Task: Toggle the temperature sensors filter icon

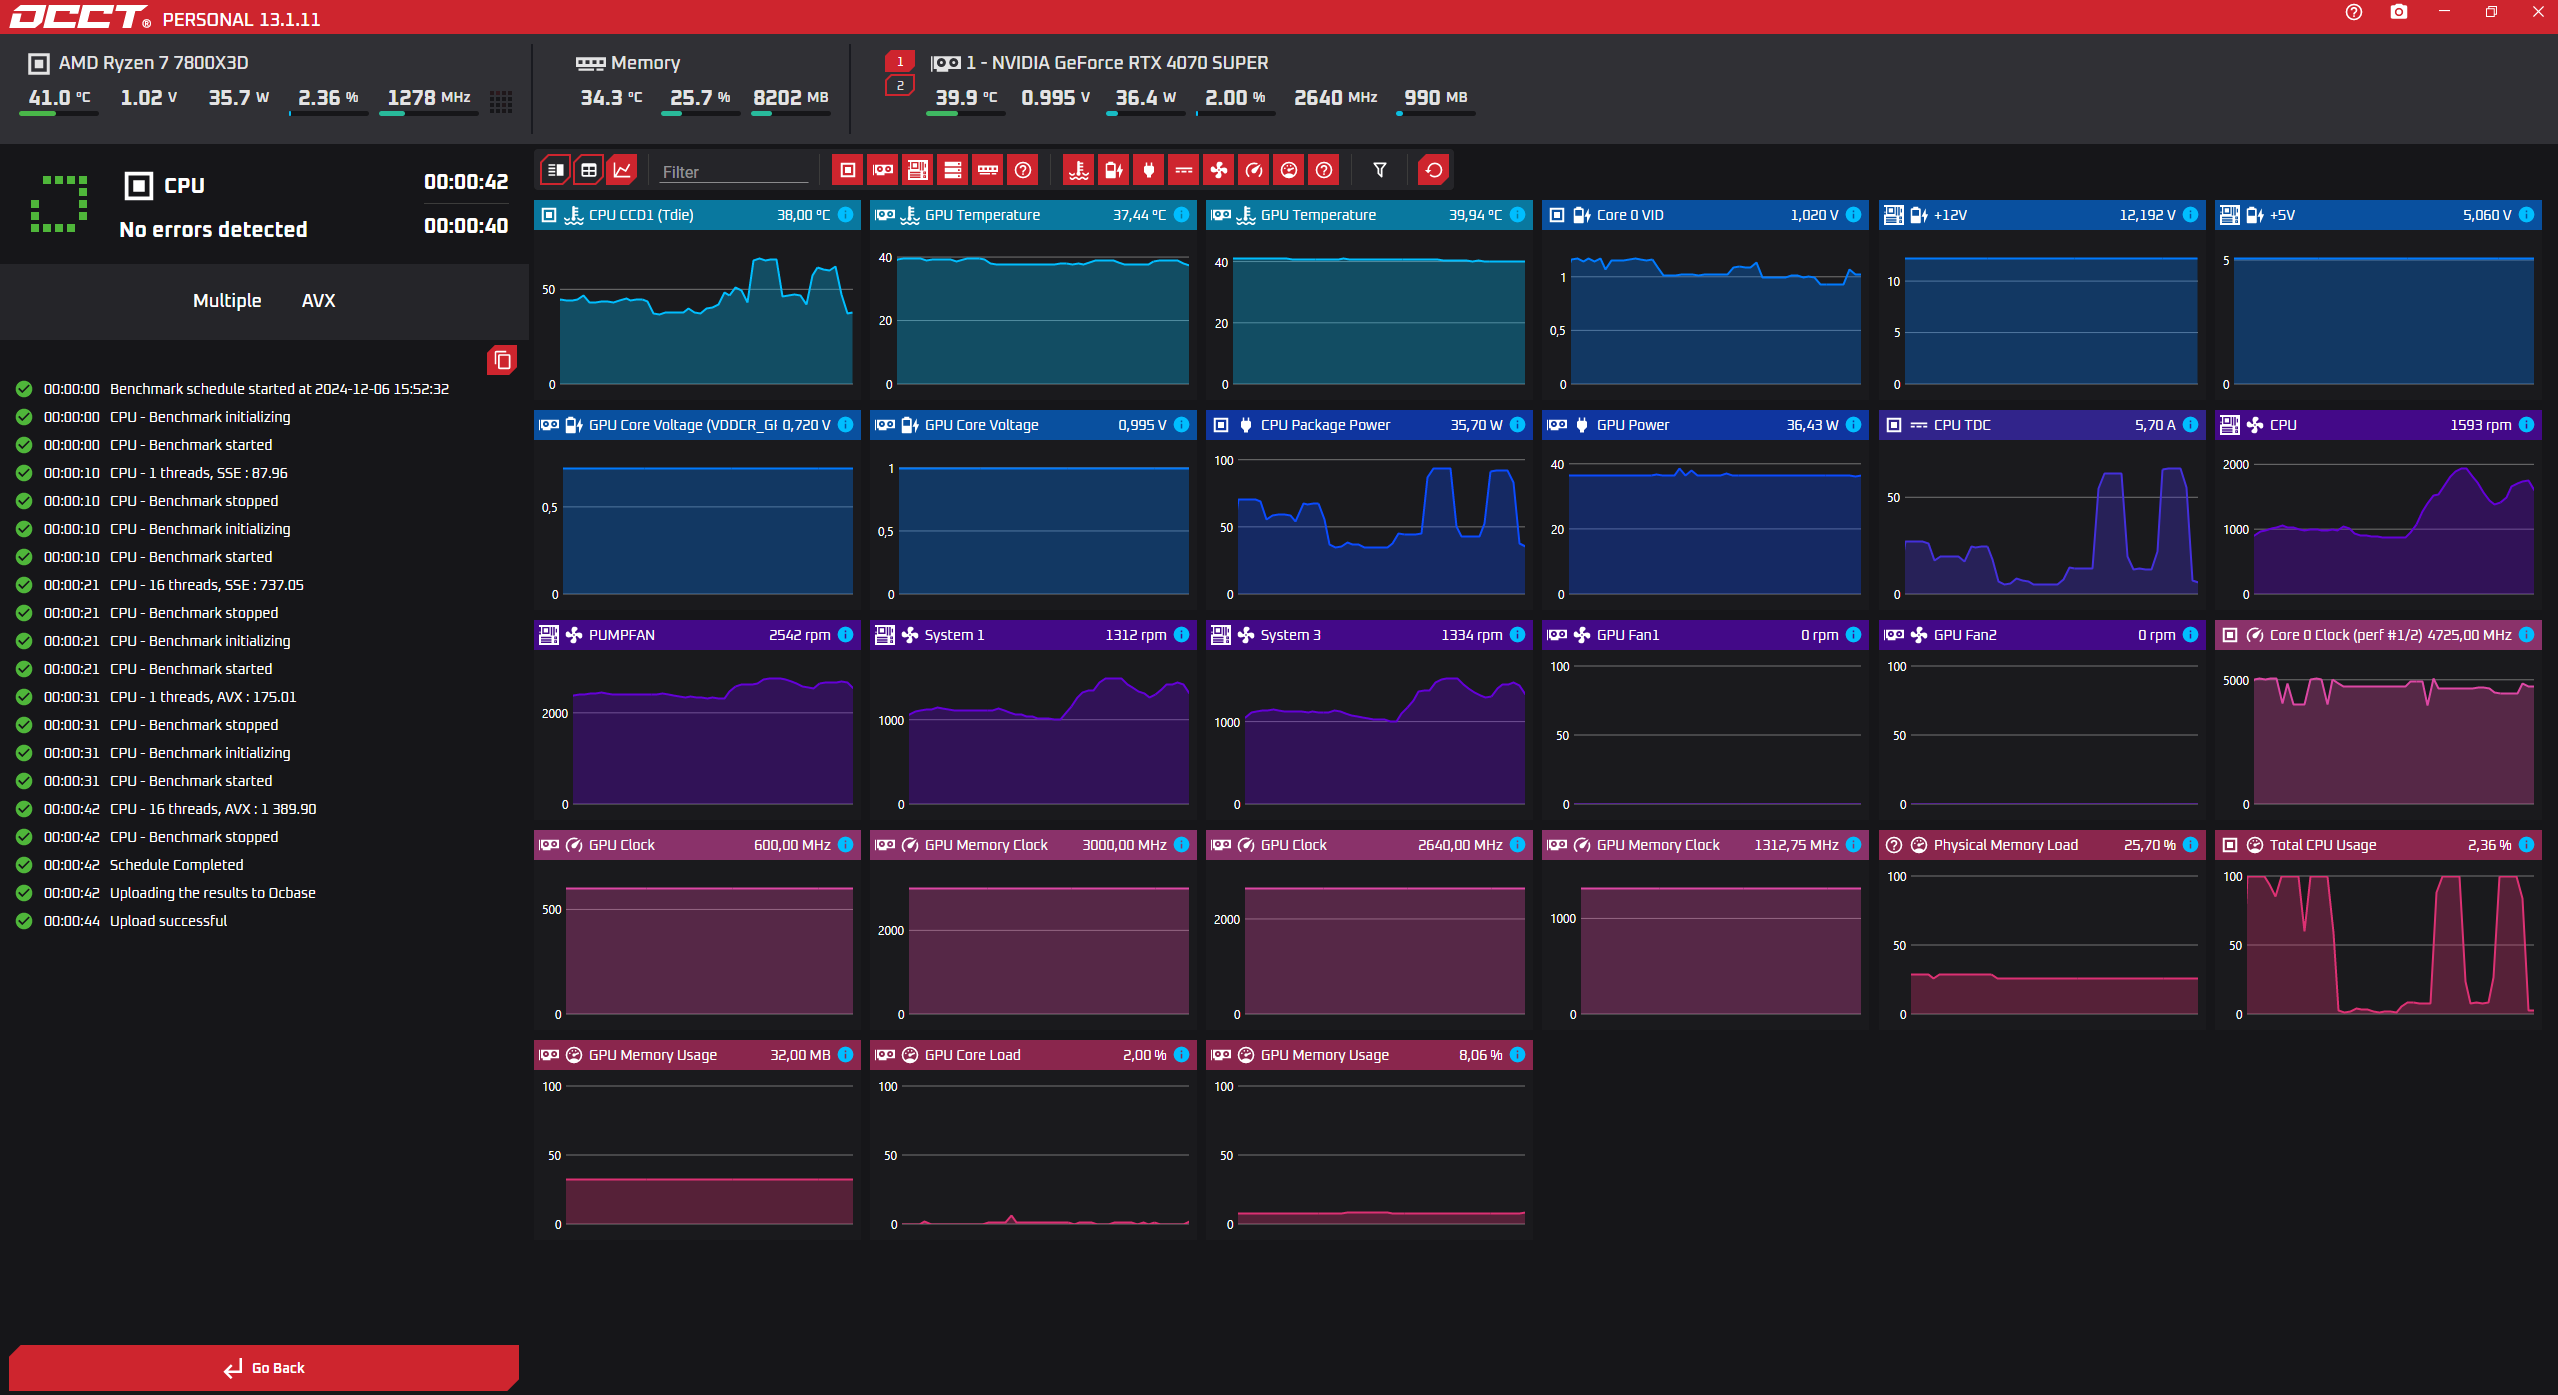Action: pyautogui.click(x=1078, y=170)
